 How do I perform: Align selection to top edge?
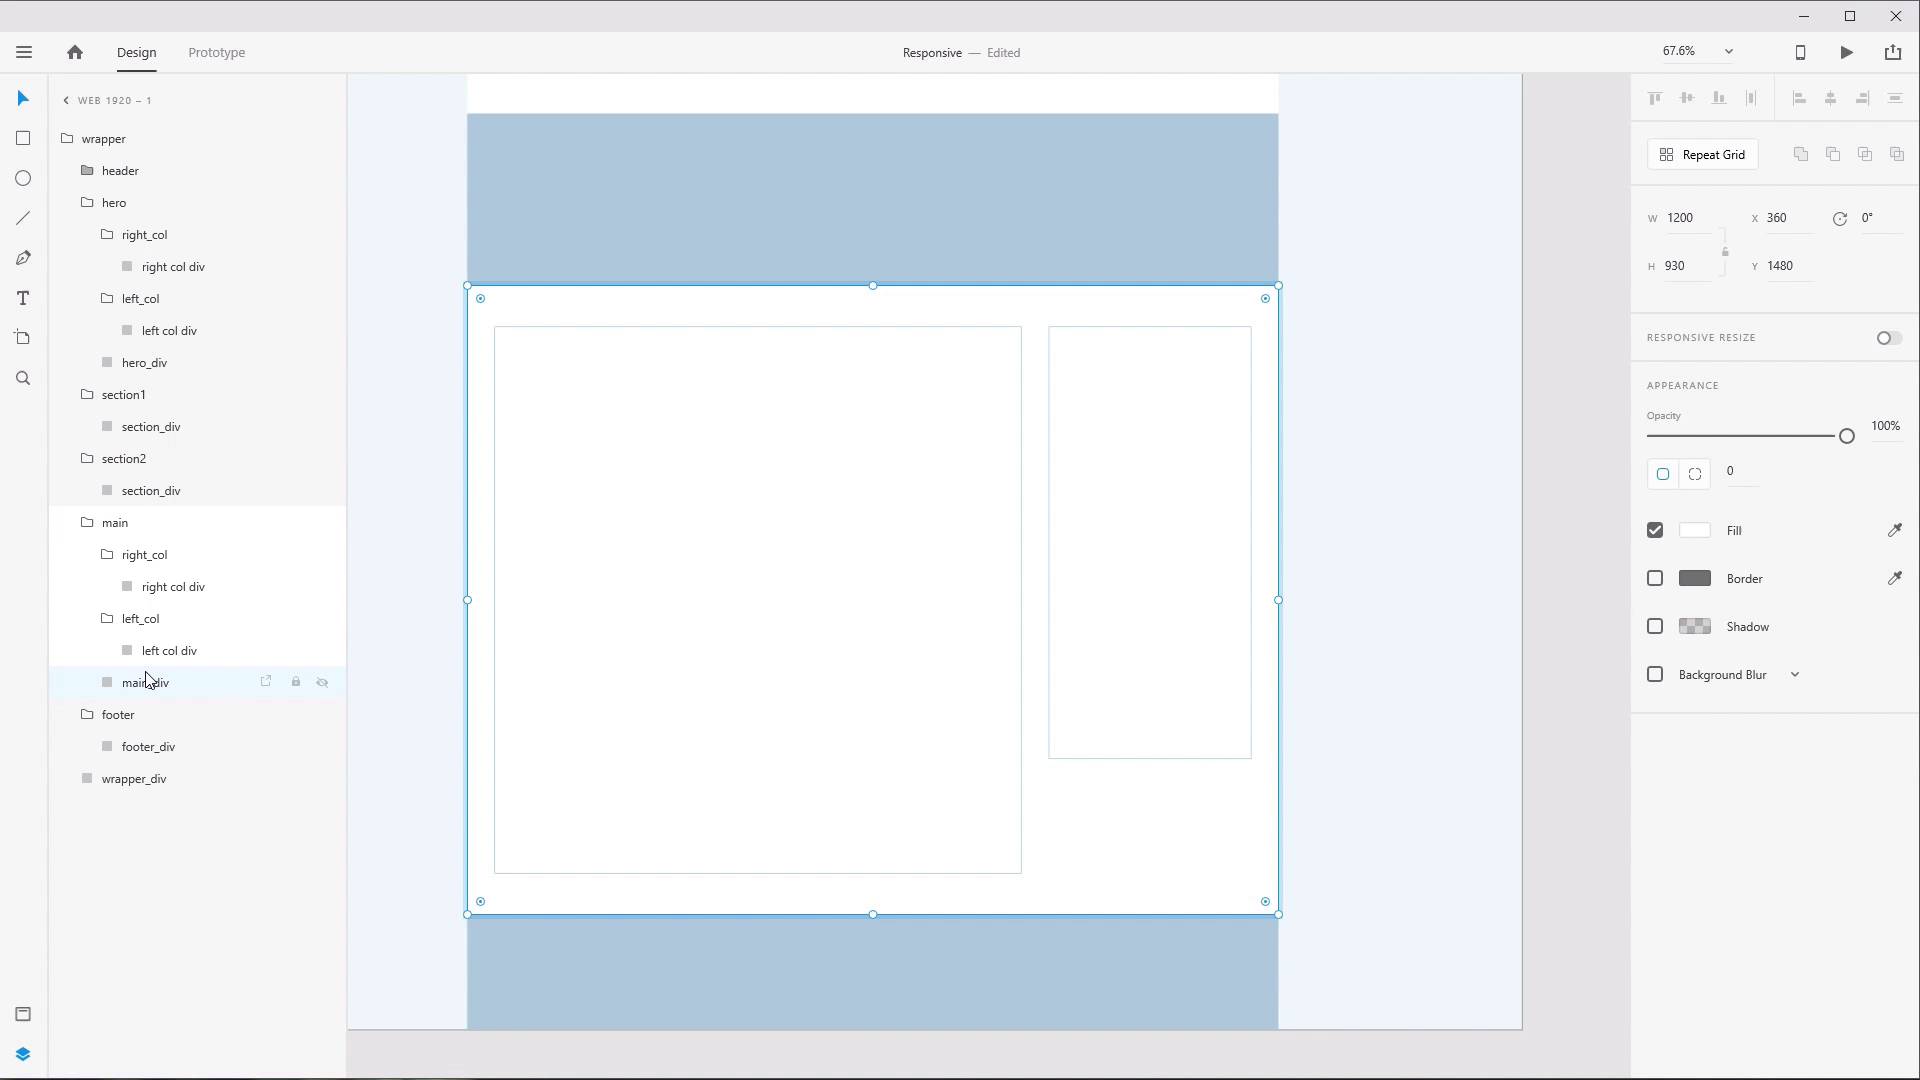coord(1655,98)
